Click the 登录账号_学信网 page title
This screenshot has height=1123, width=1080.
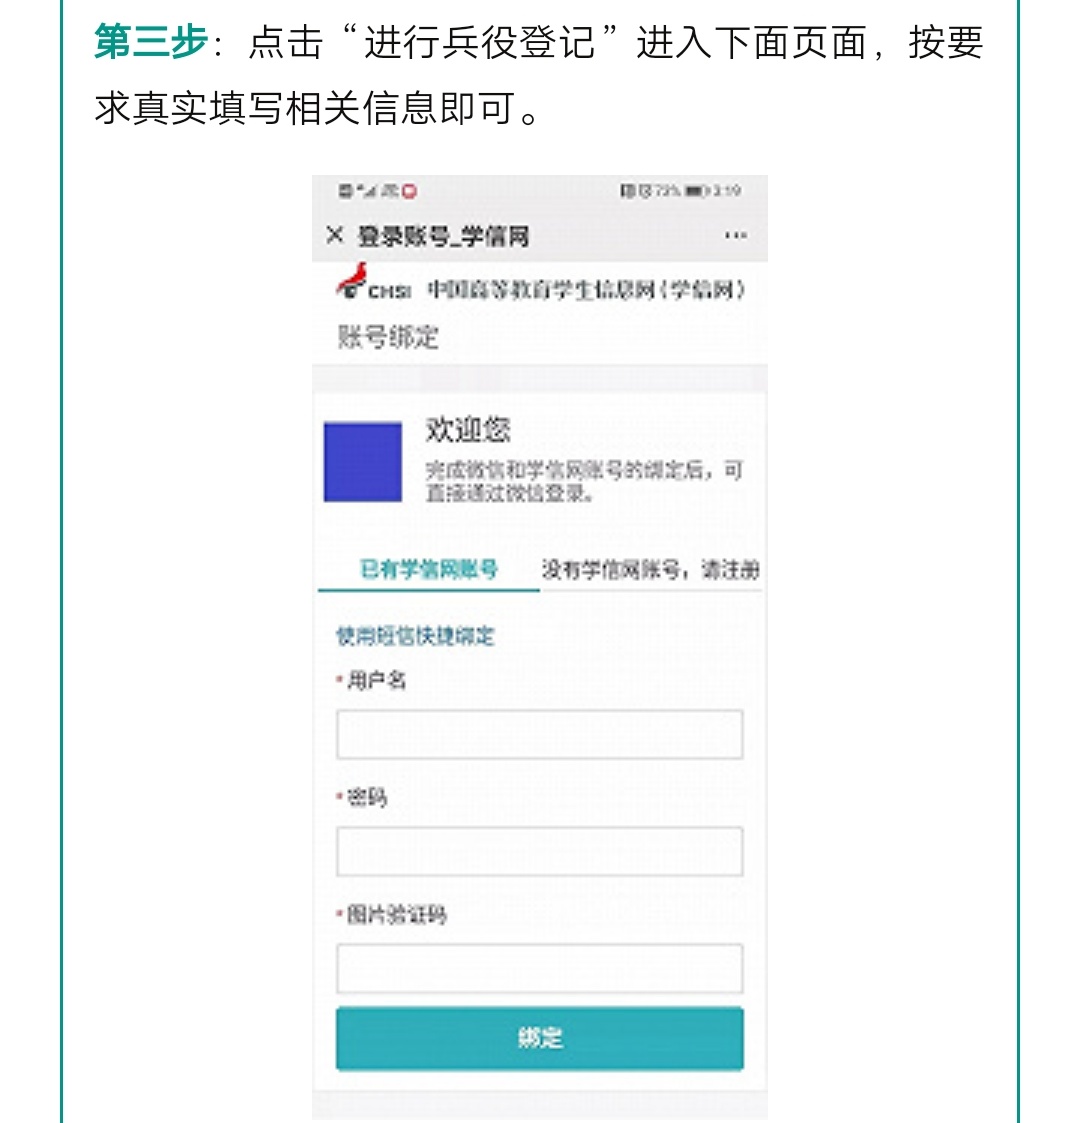pos(443,236)
